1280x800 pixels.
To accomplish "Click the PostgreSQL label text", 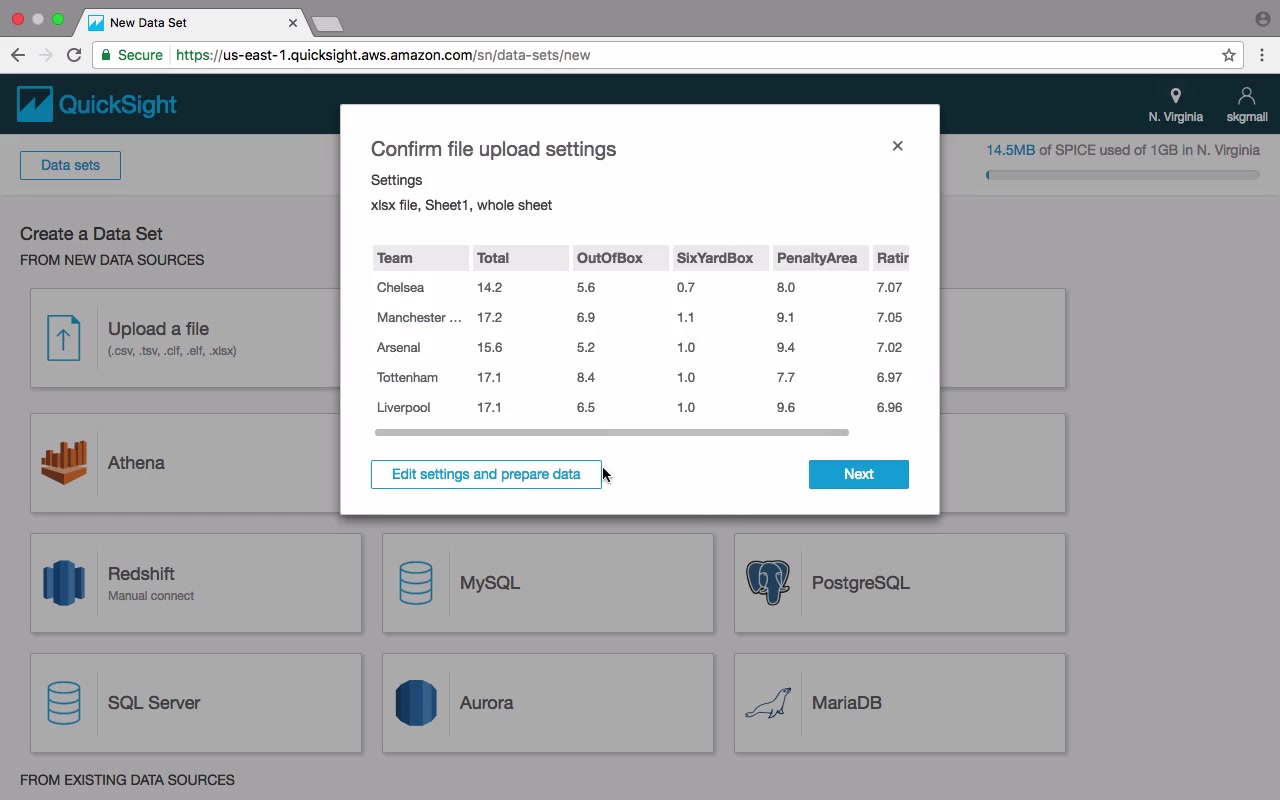I will pos(861,583).
